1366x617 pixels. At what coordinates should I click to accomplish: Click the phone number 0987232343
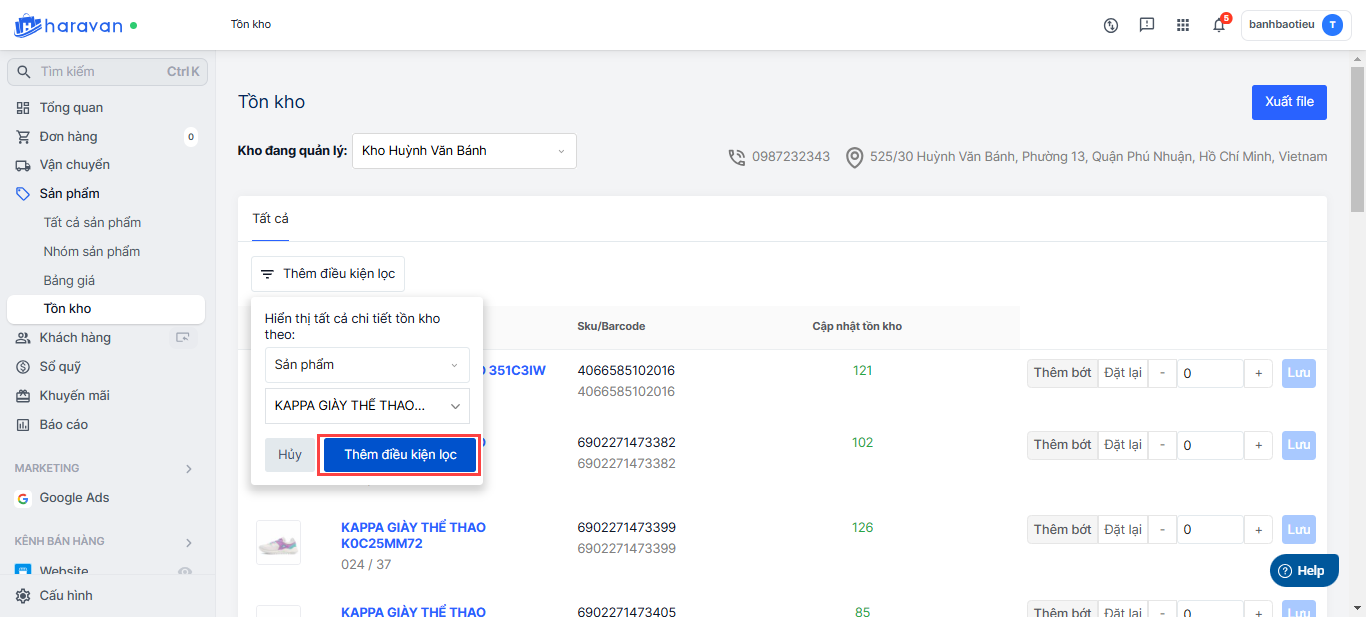coord(791,157)
